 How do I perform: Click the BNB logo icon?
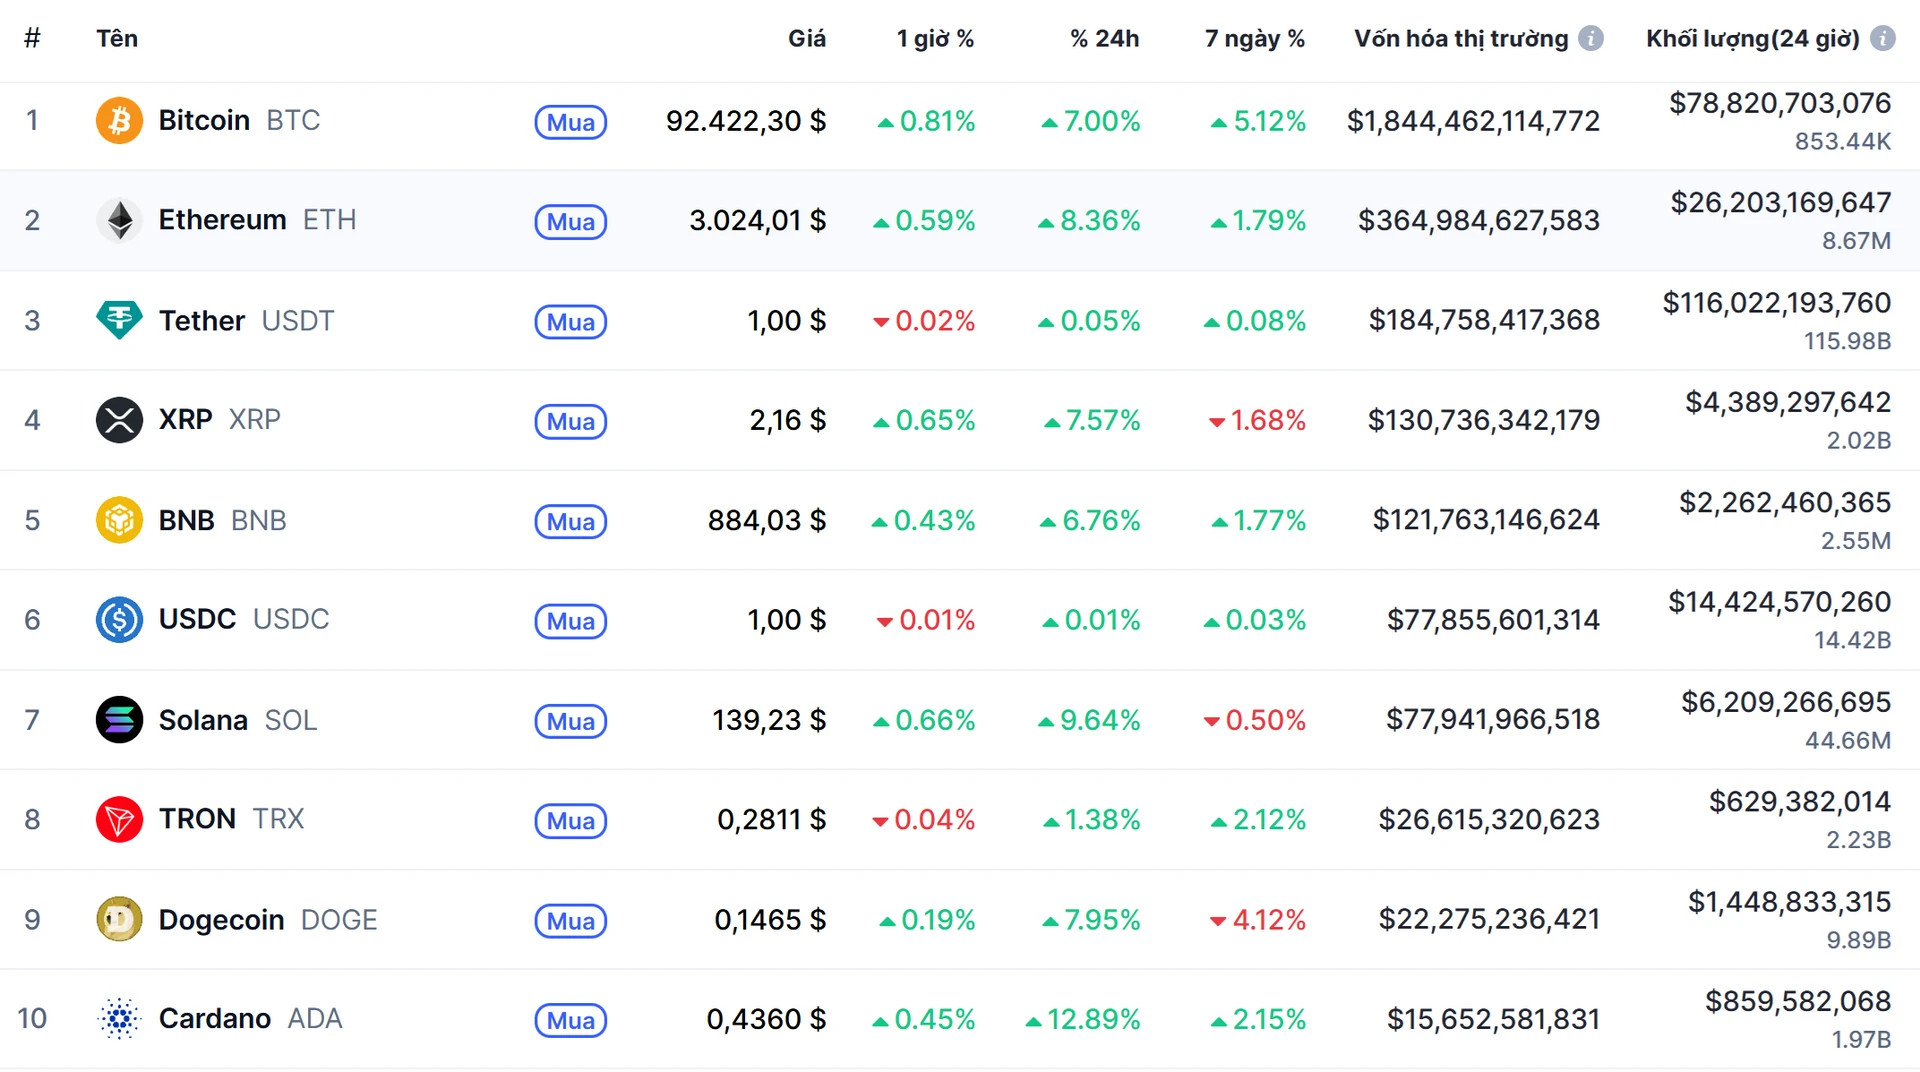pyautogui.click(x=119, y=520)
